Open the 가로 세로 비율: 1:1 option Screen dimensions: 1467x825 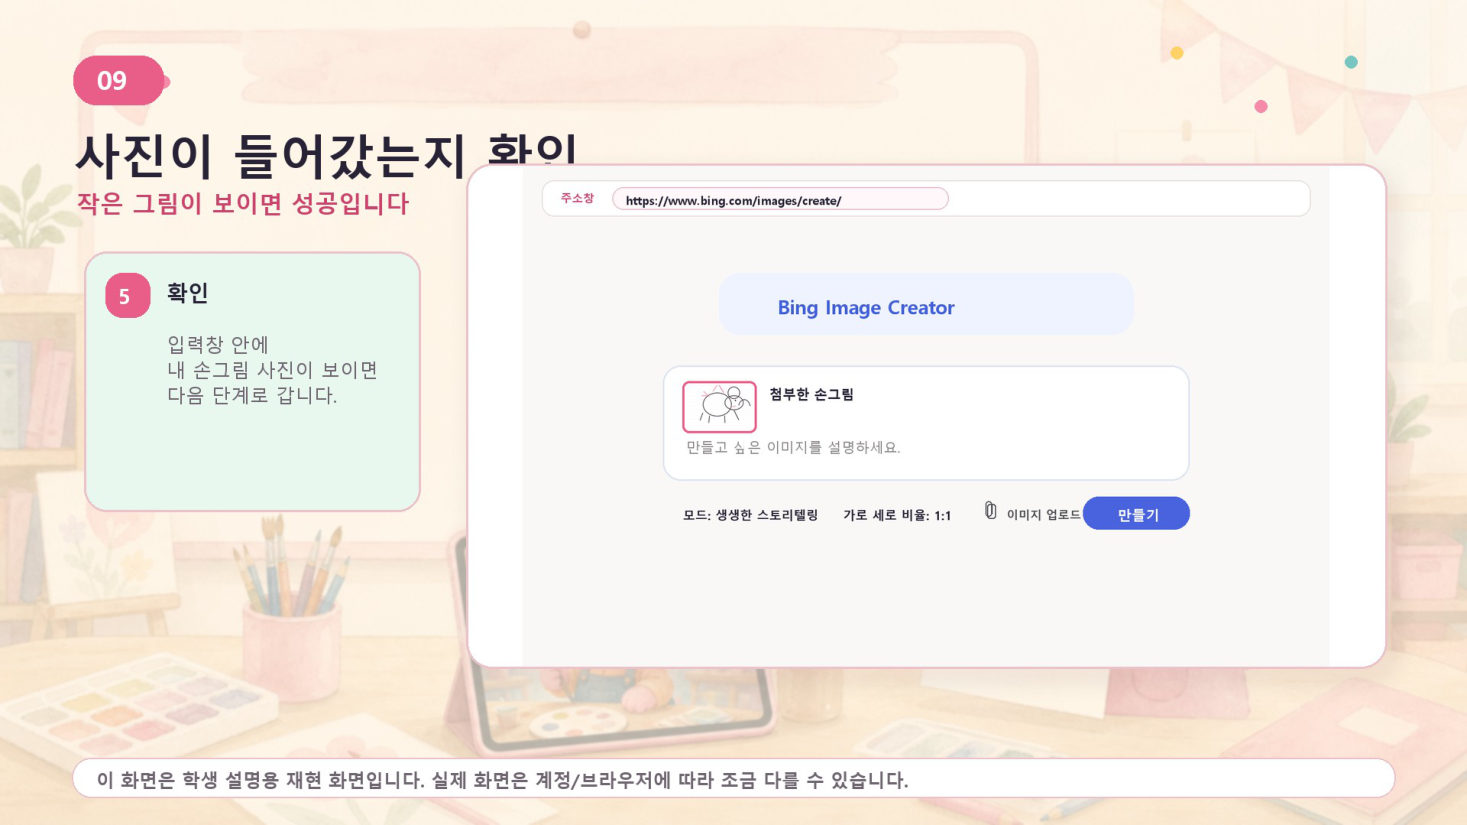coord(897,515)
